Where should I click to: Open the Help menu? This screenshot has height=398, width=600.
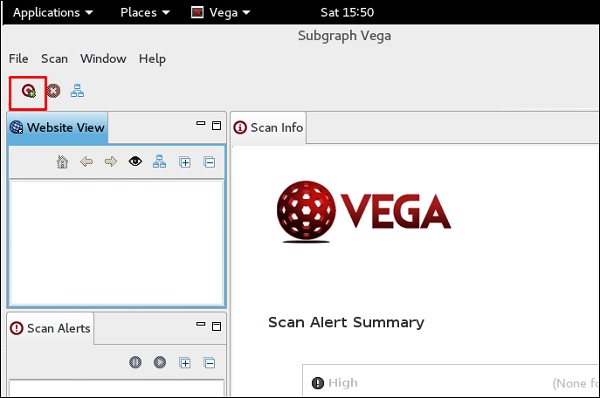(152, 59)
